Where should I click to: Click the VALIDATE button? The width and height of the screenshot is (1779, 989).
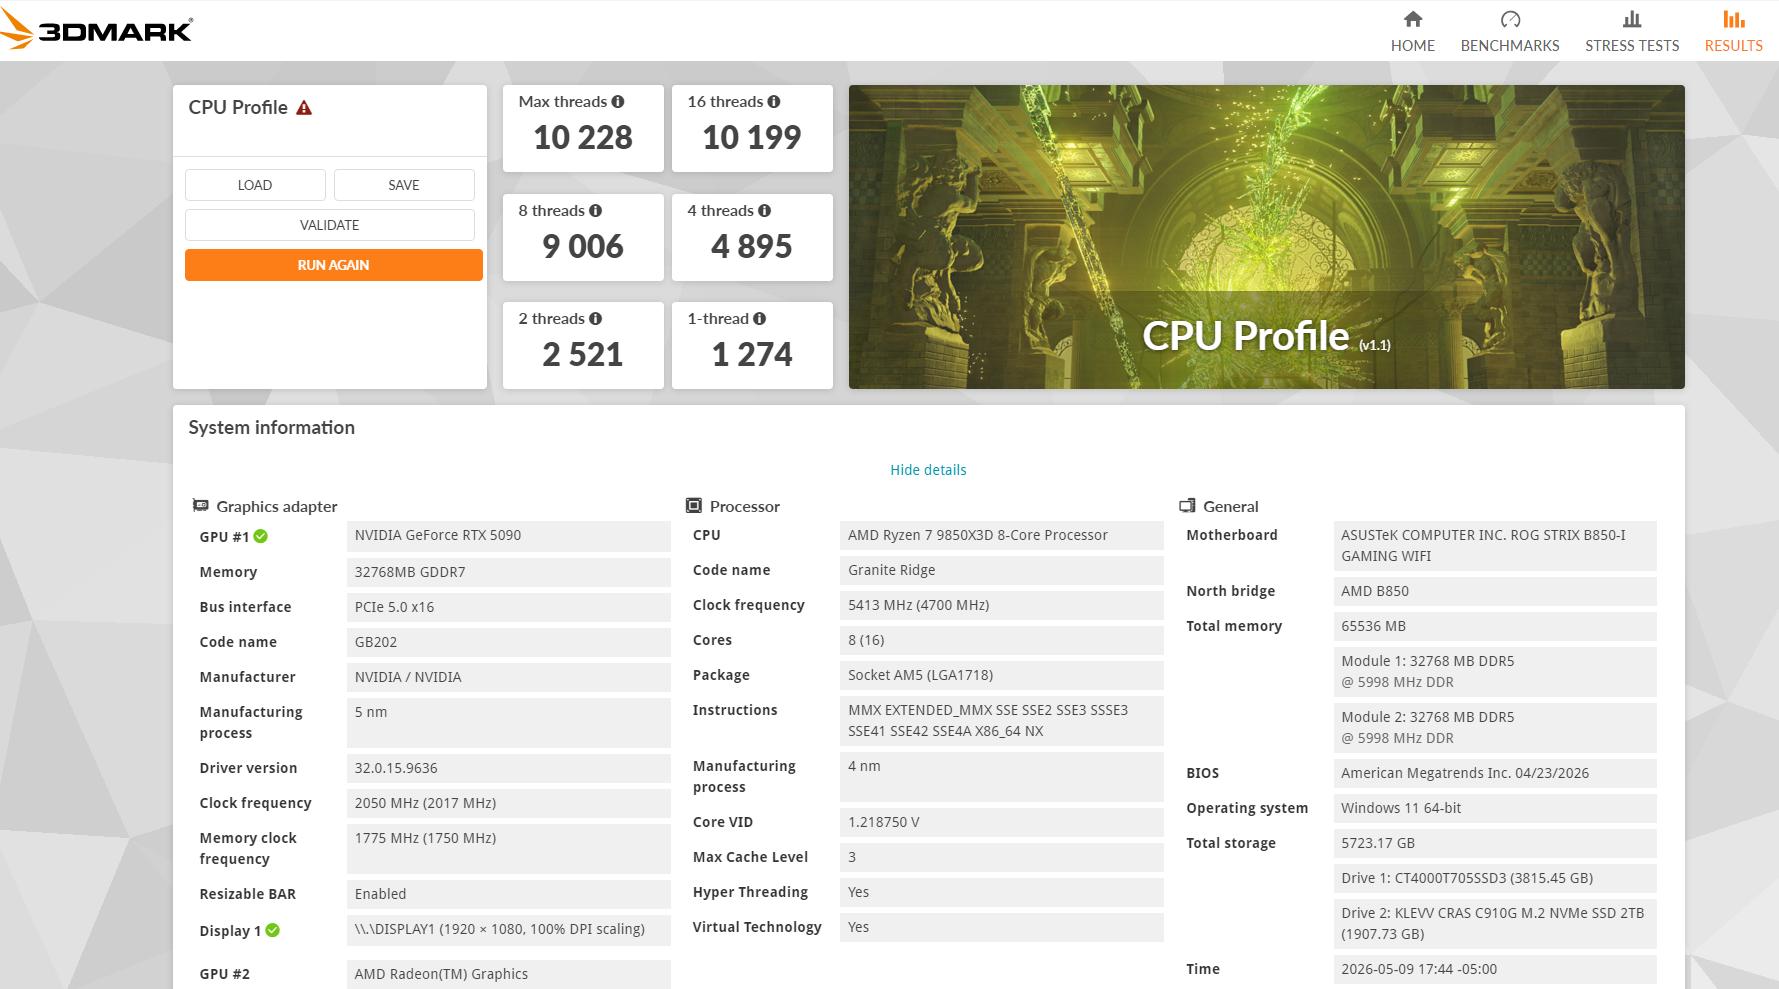[330, 225]
